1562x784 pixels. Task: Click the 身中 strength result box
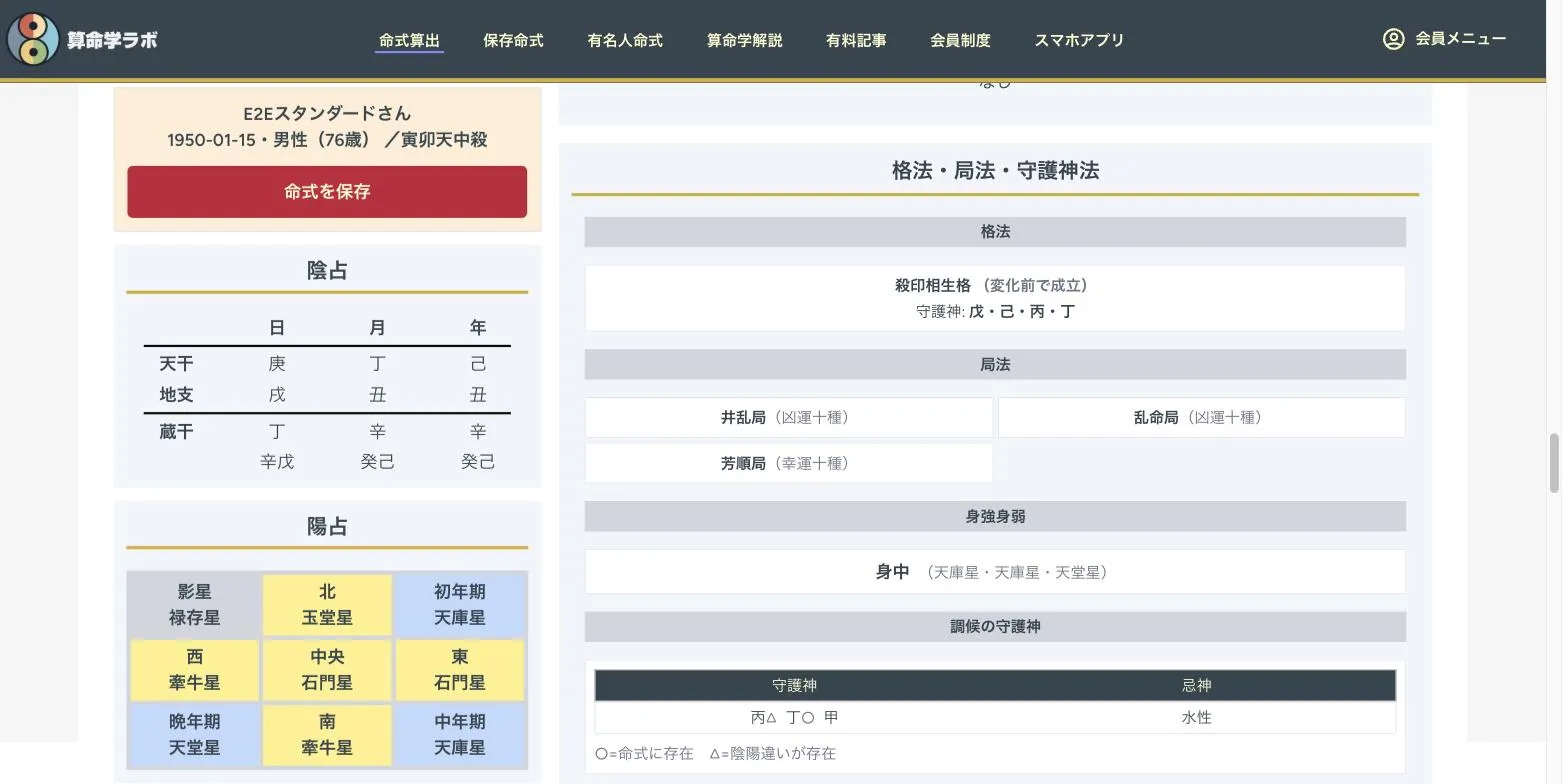click(x=995, y=572)
